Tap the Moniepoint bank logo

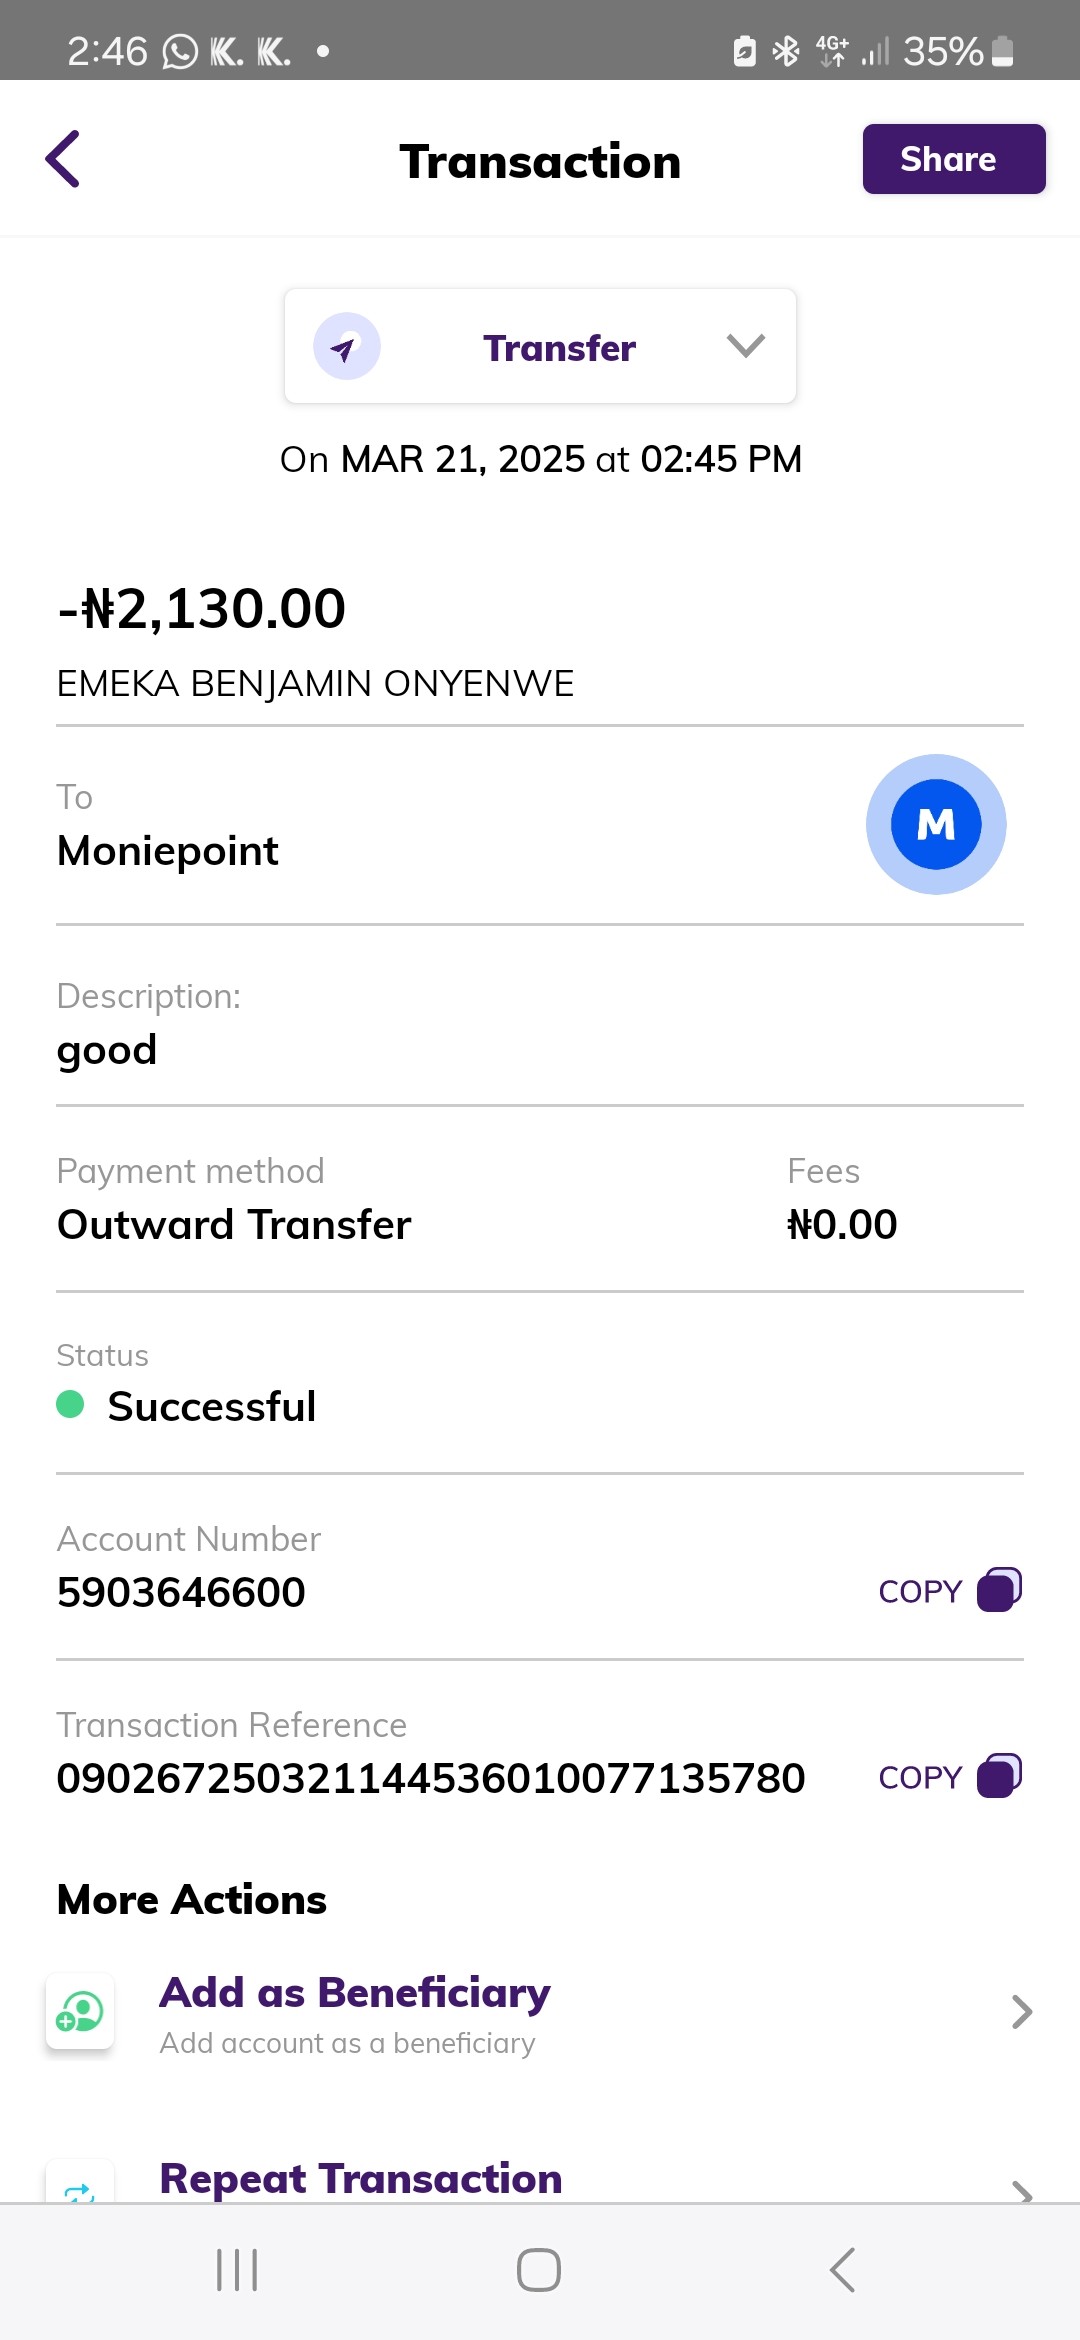coord(935,824)
